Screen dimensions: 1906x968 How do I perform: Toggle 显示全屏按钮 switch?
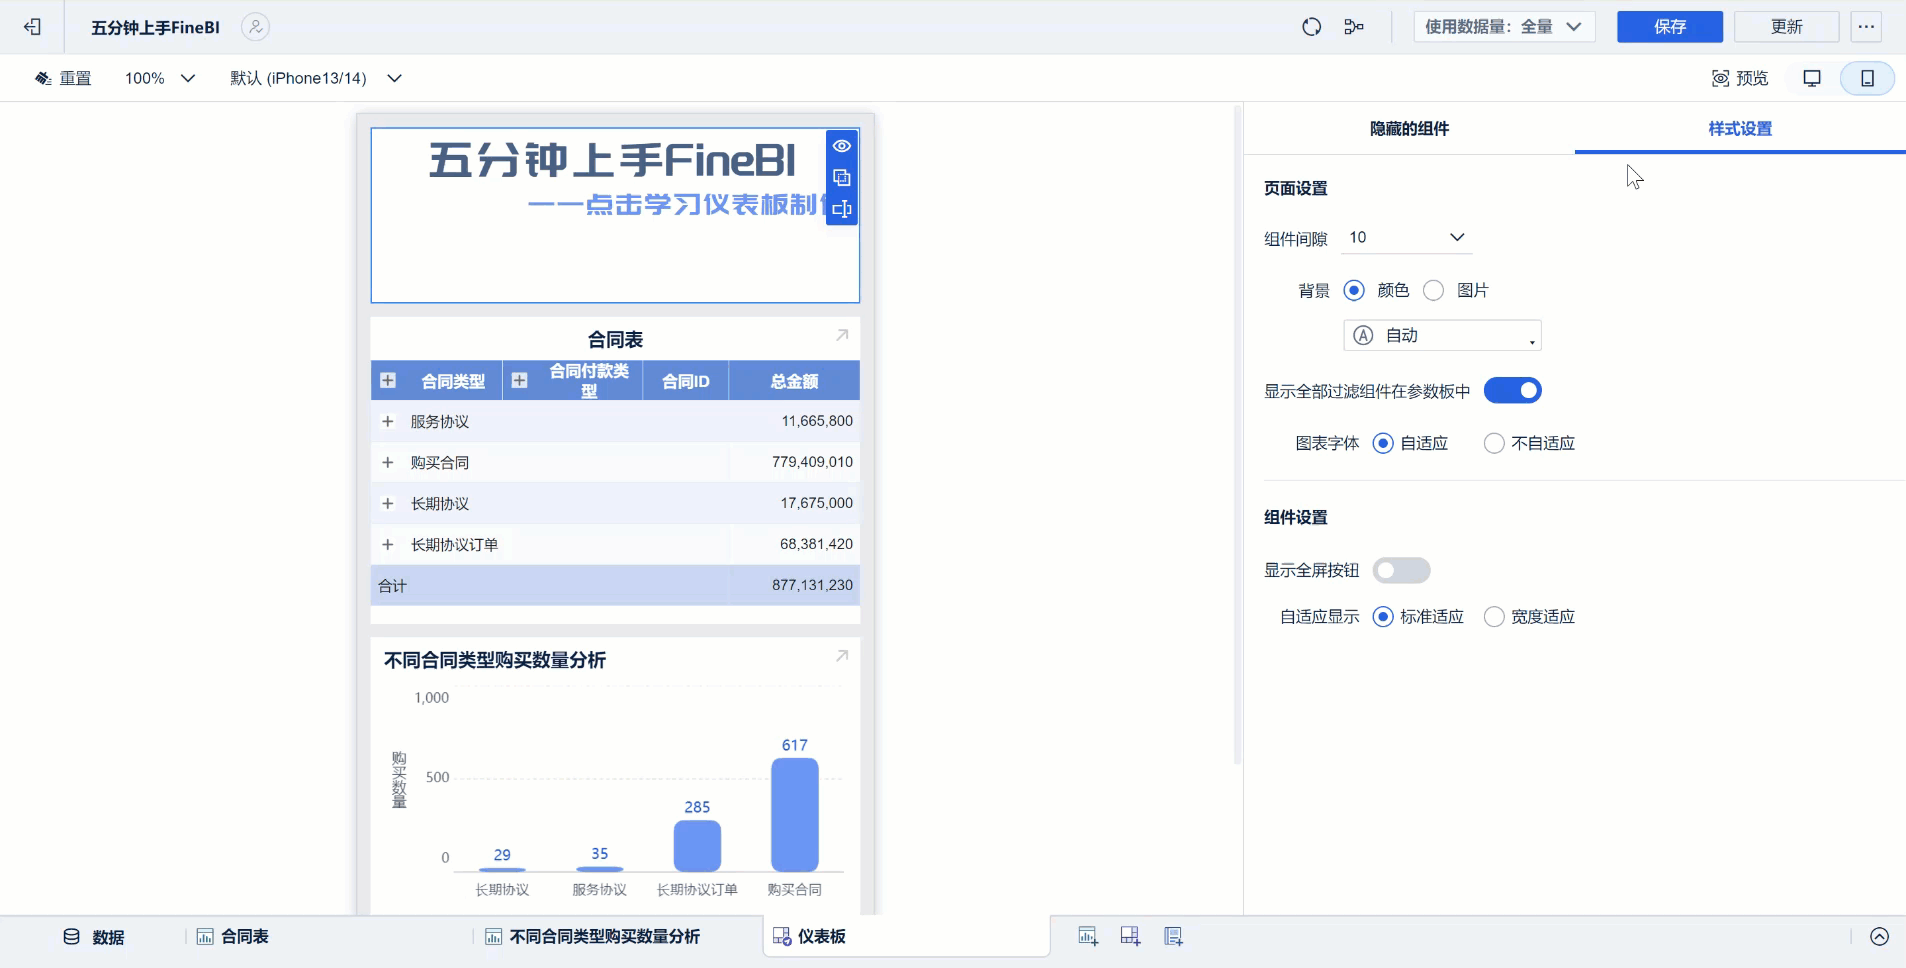(1401, 570)
